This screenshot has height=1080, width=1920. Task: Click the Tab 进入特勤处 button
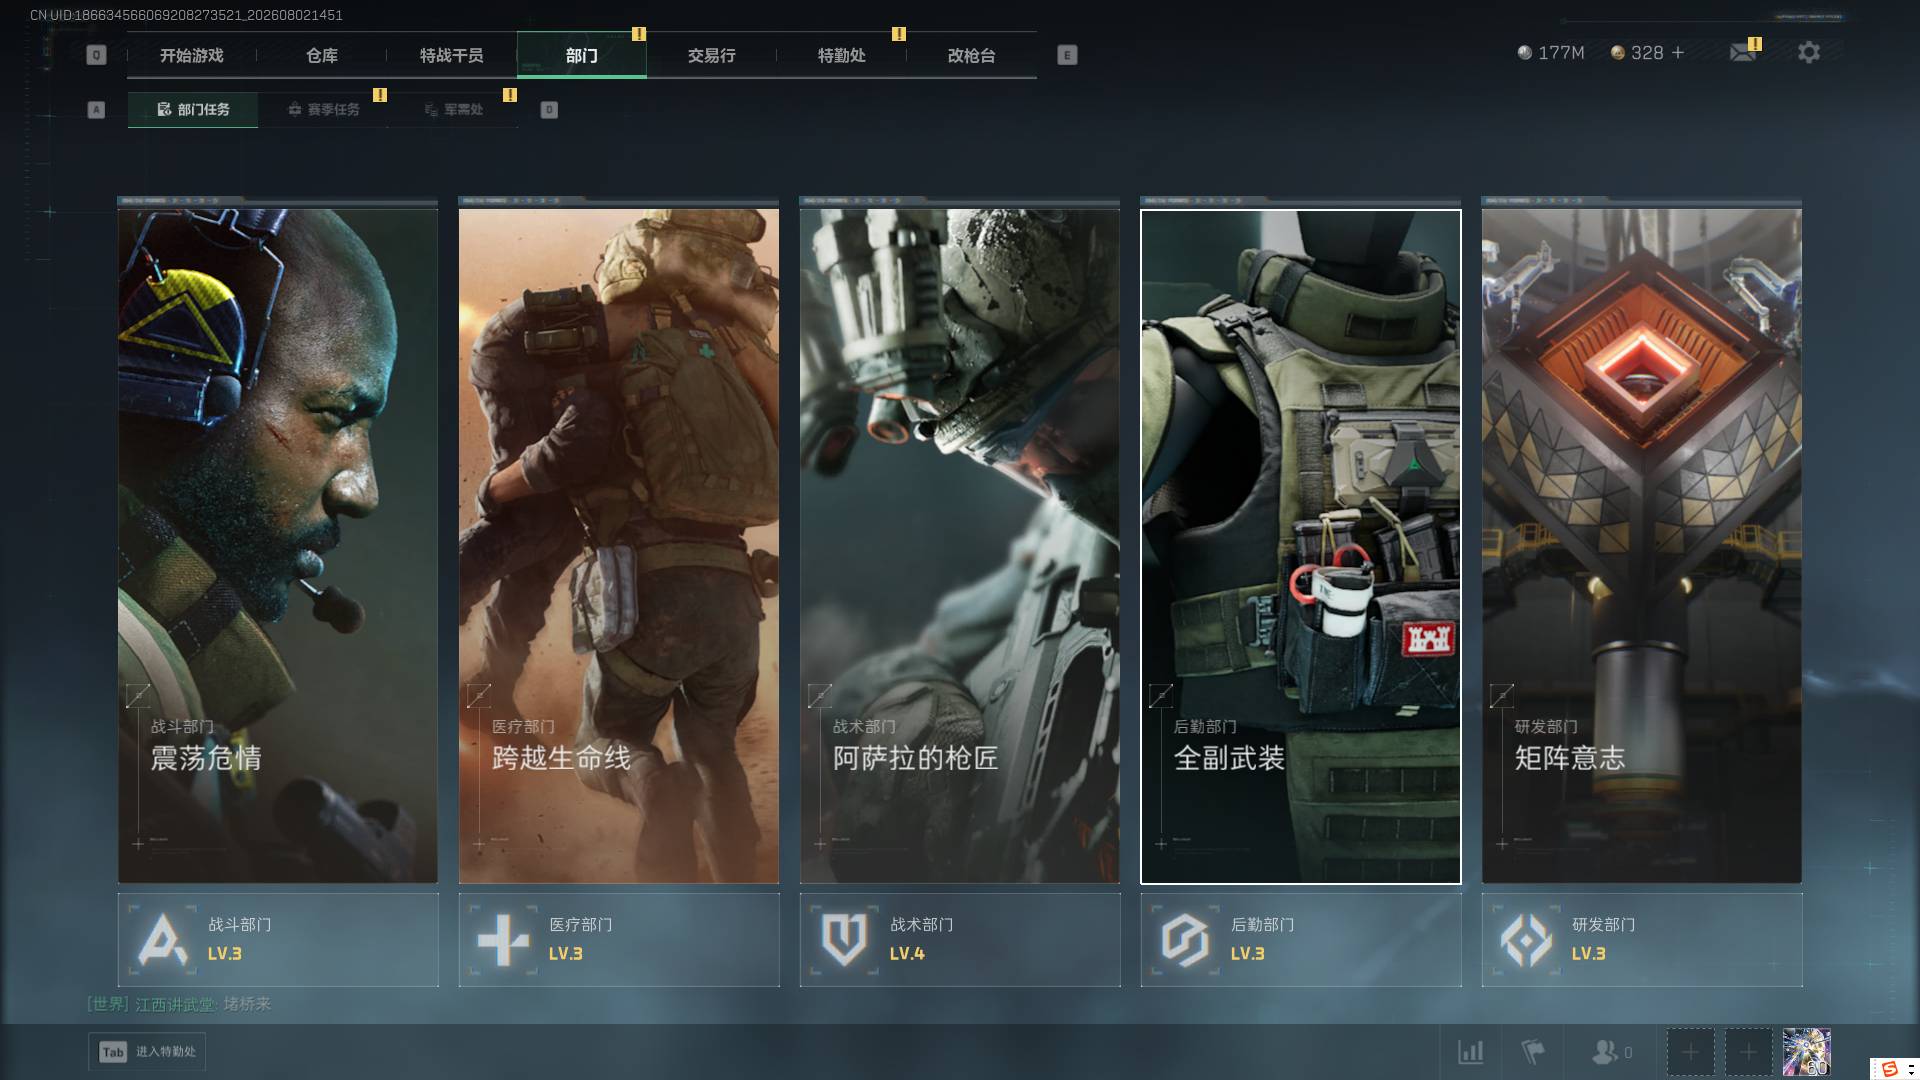tap(147, 1052)
